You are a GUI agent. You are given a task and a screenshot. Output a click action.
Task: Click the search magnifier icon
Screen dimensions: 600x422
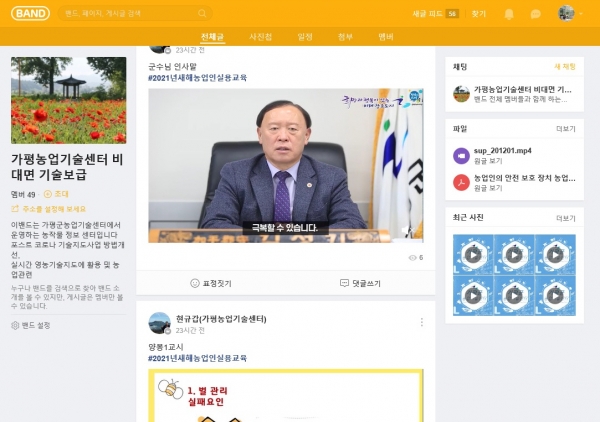click(x=204, y=14)
